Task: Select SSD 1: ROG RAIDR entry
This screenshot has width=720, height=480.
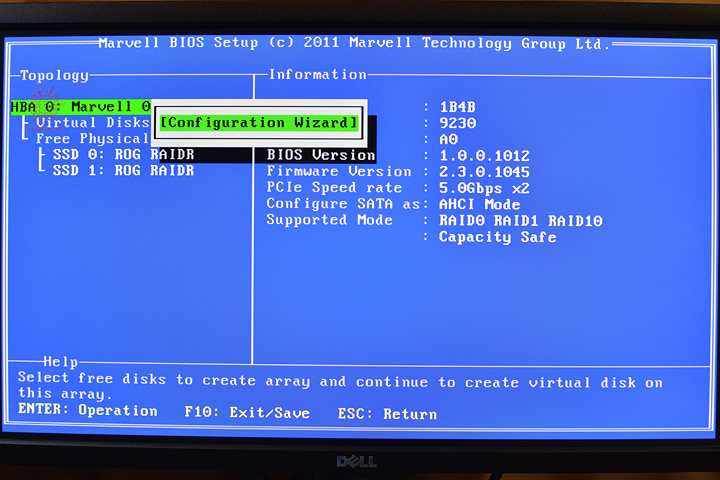Action: point(124,170)
